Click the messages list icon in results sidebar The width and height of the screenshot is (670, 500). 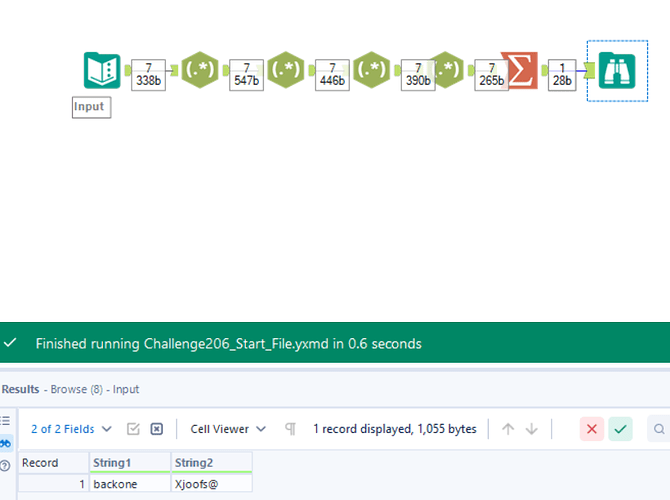pos(5,421)
